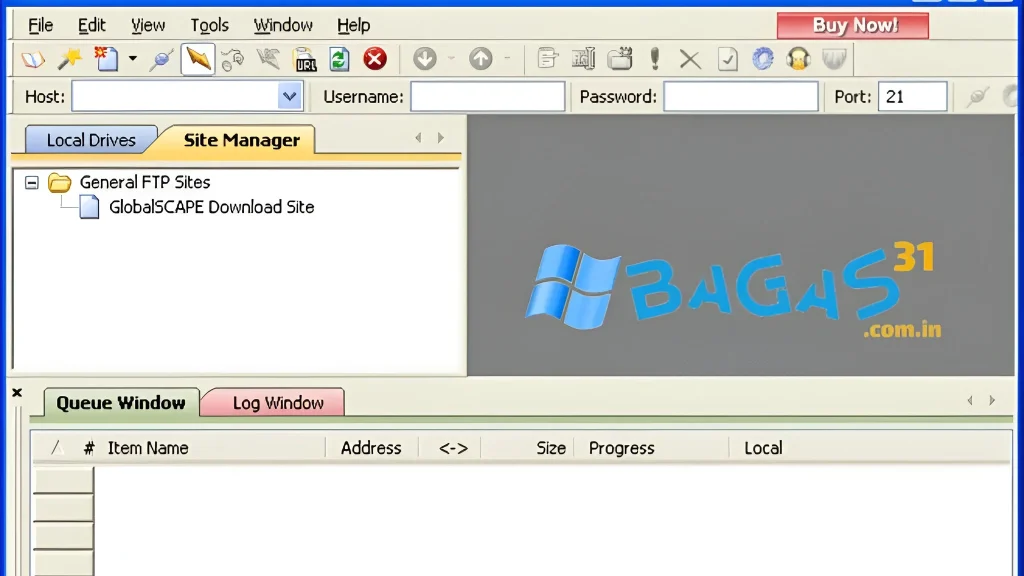The image size is (1024, 576).
Task: Open the Site Manager book icon
Action: (x=33, y=59)
